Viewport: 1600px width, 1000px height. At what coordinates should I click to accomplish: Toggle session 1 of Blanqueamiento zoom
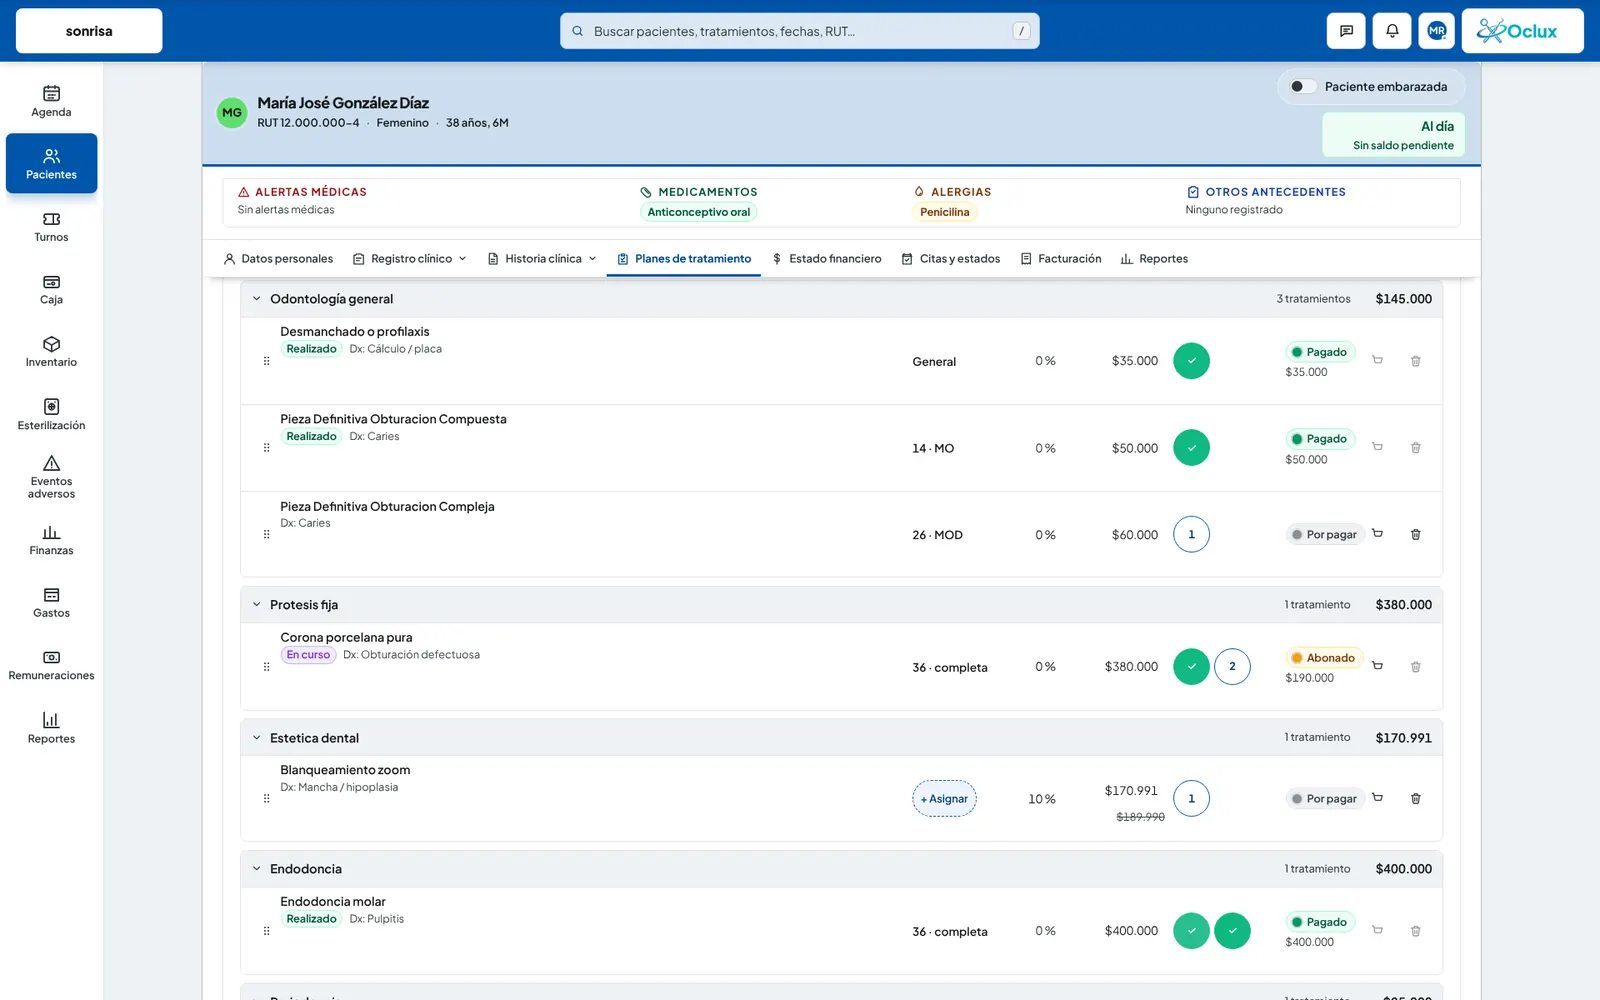tap(1191, 798)
